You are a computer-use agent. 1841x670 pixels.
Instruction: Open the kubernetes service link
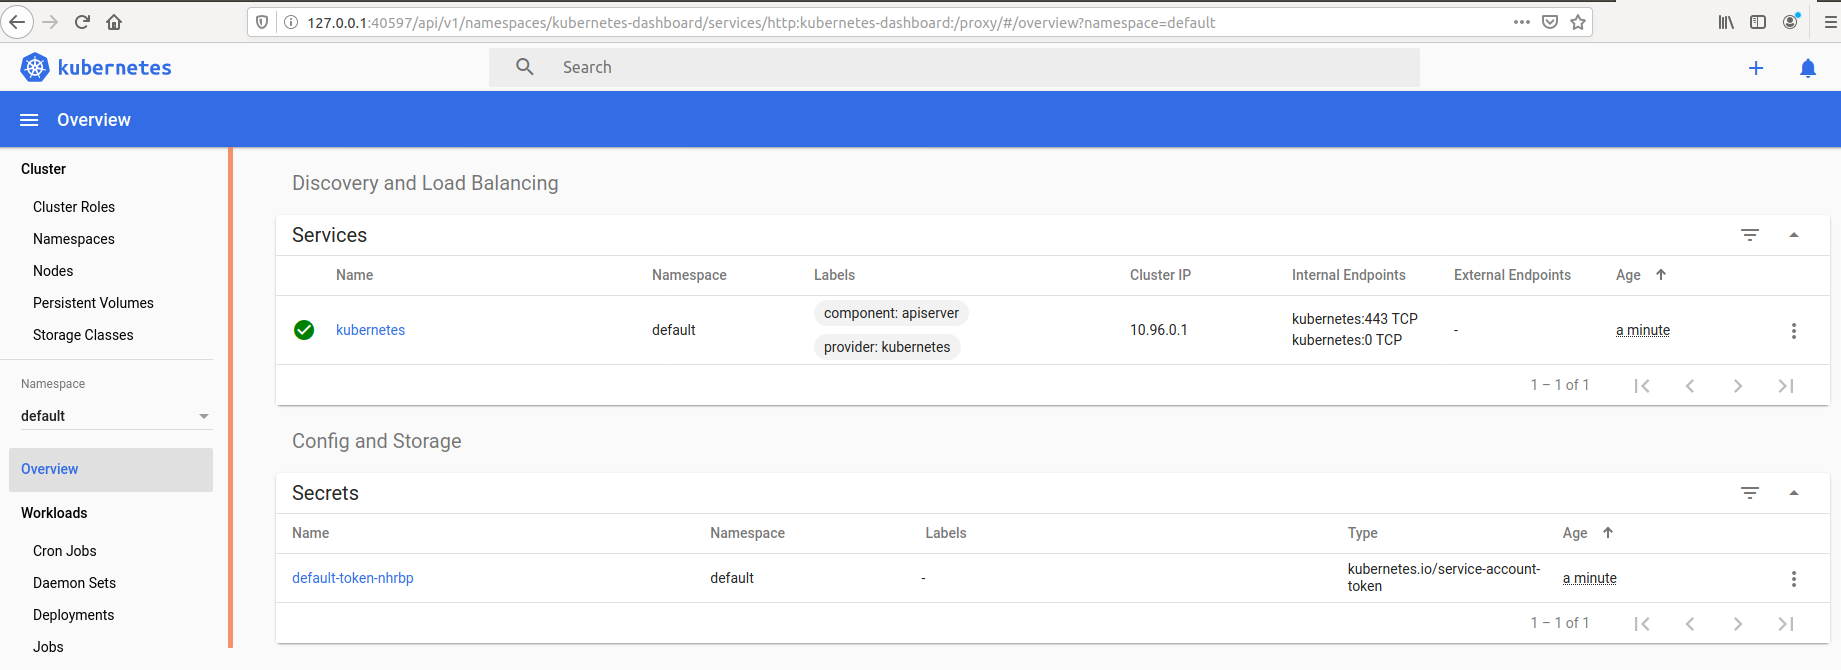[370, 330]
